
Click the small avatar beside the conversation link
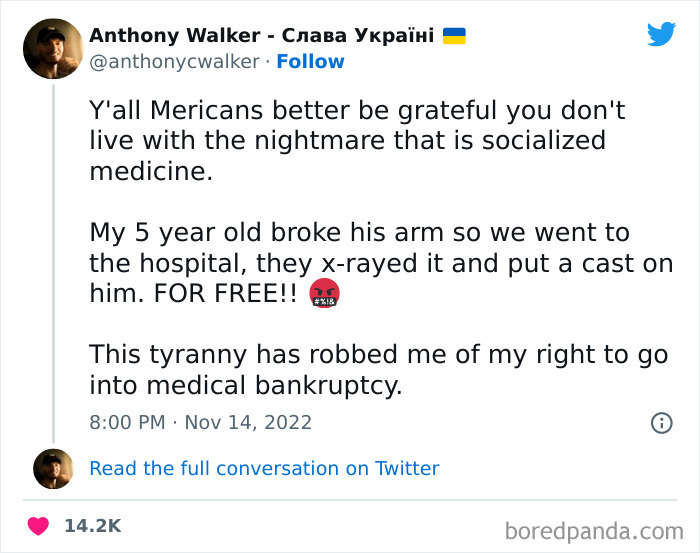(x=52, y=468)
